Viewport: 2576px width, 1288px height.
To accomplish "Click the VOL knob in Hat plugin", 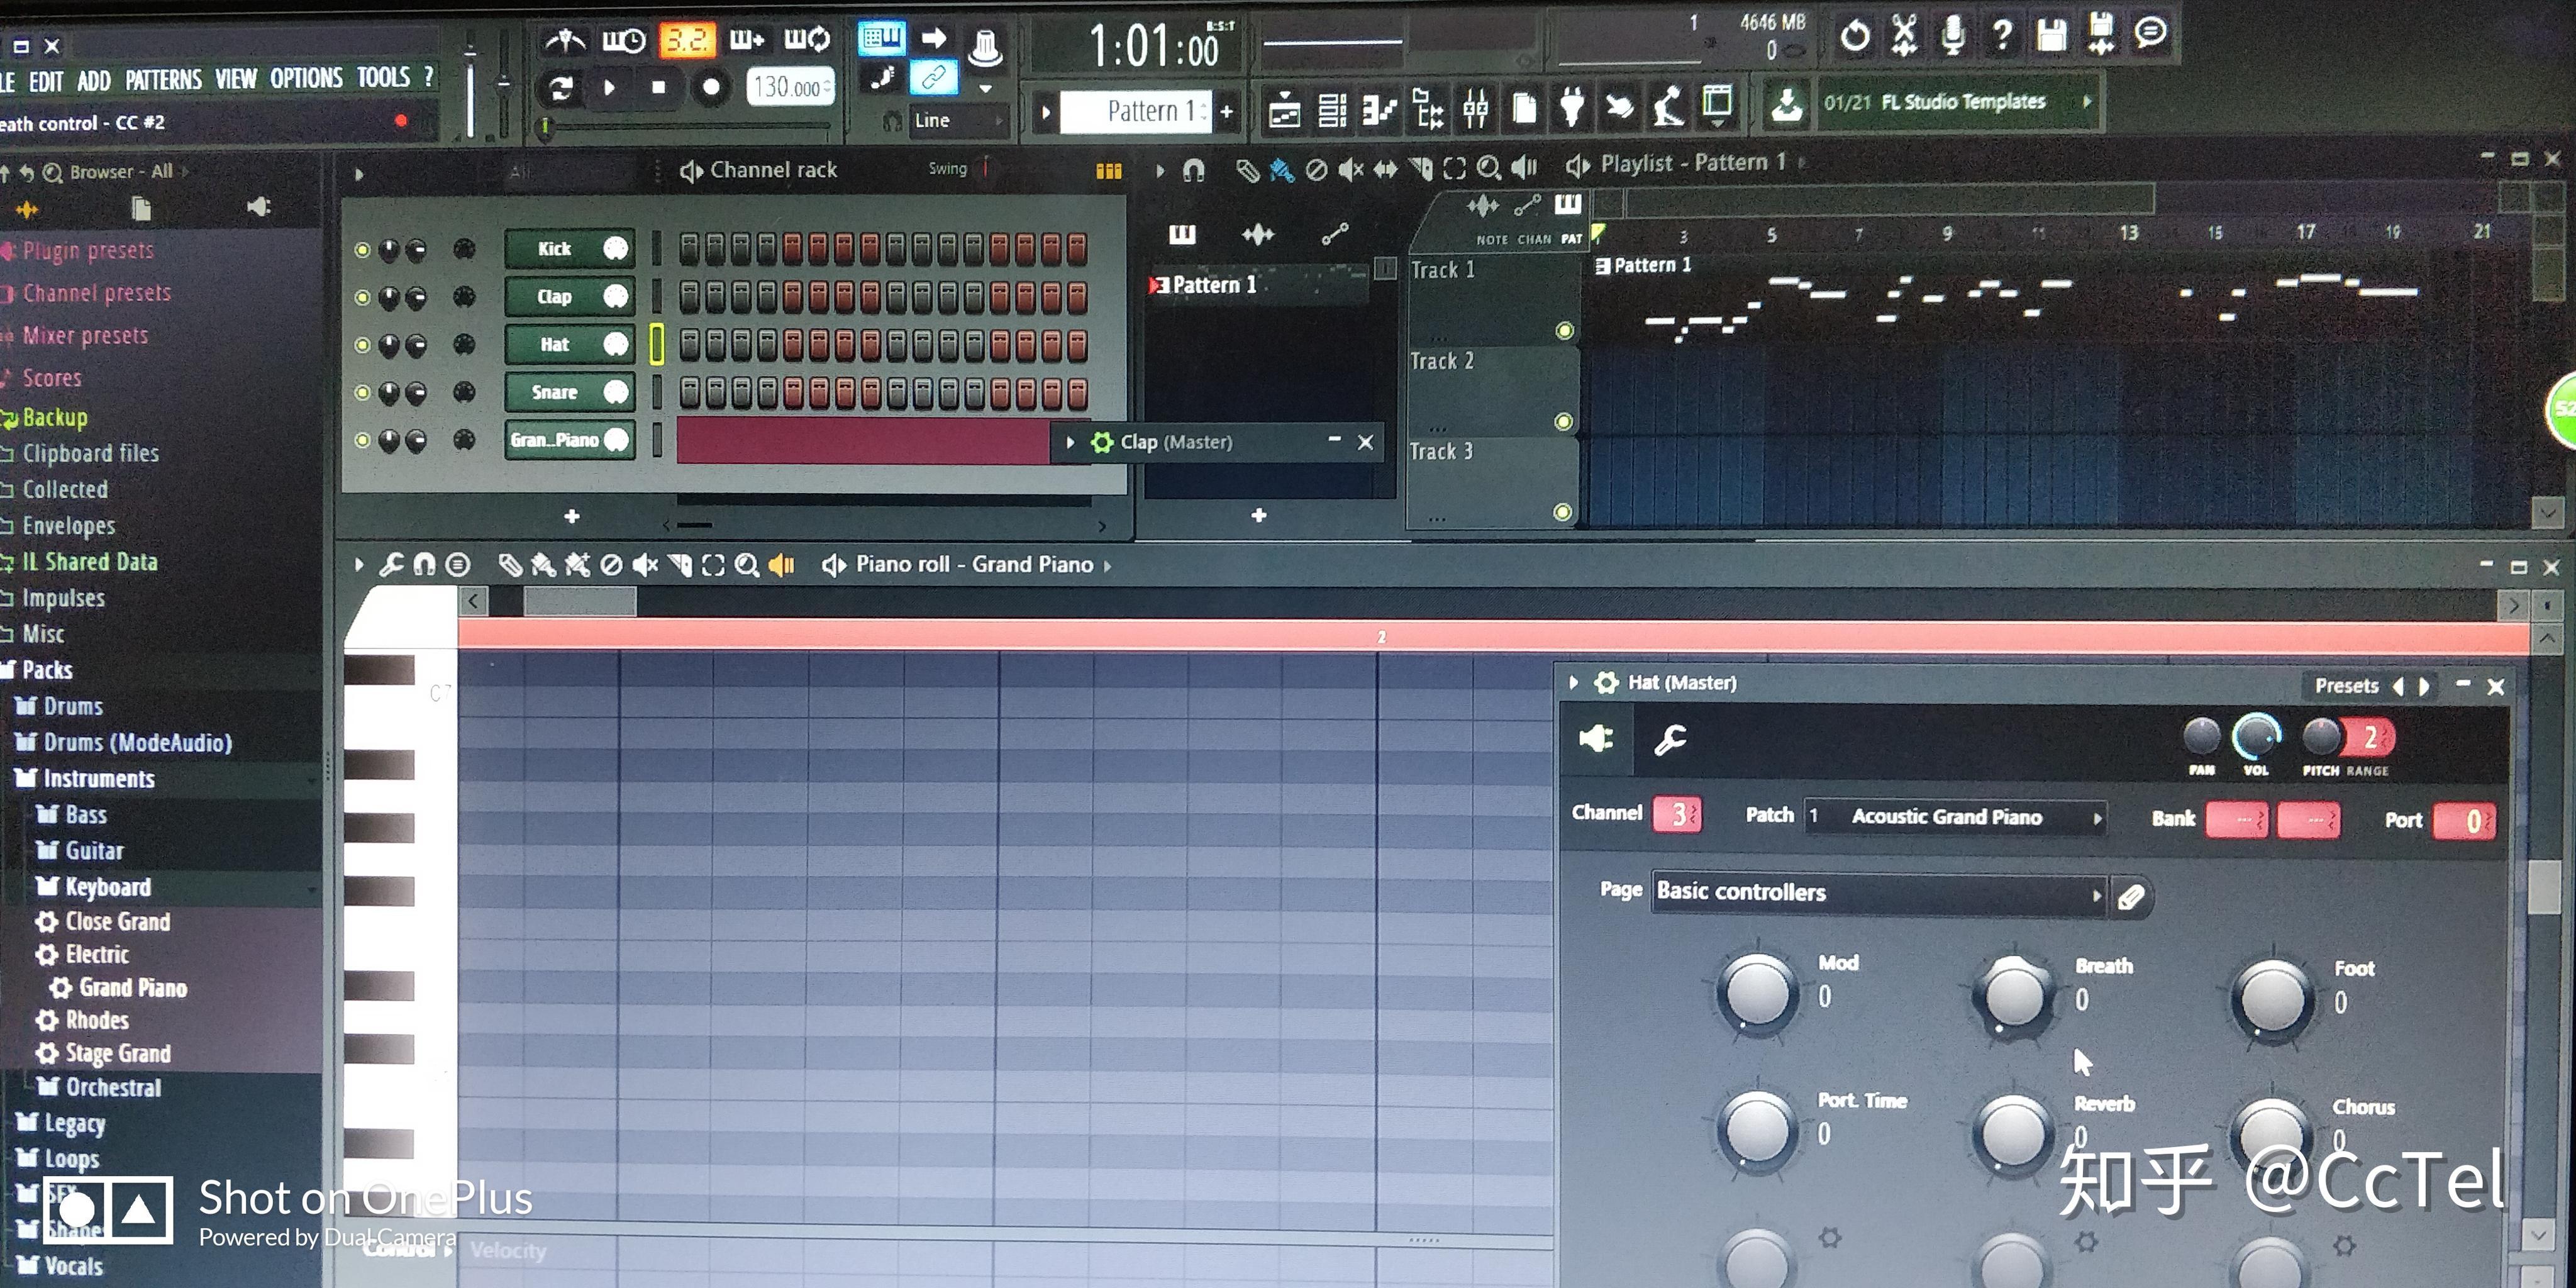I will click(x=2256, y=738).
